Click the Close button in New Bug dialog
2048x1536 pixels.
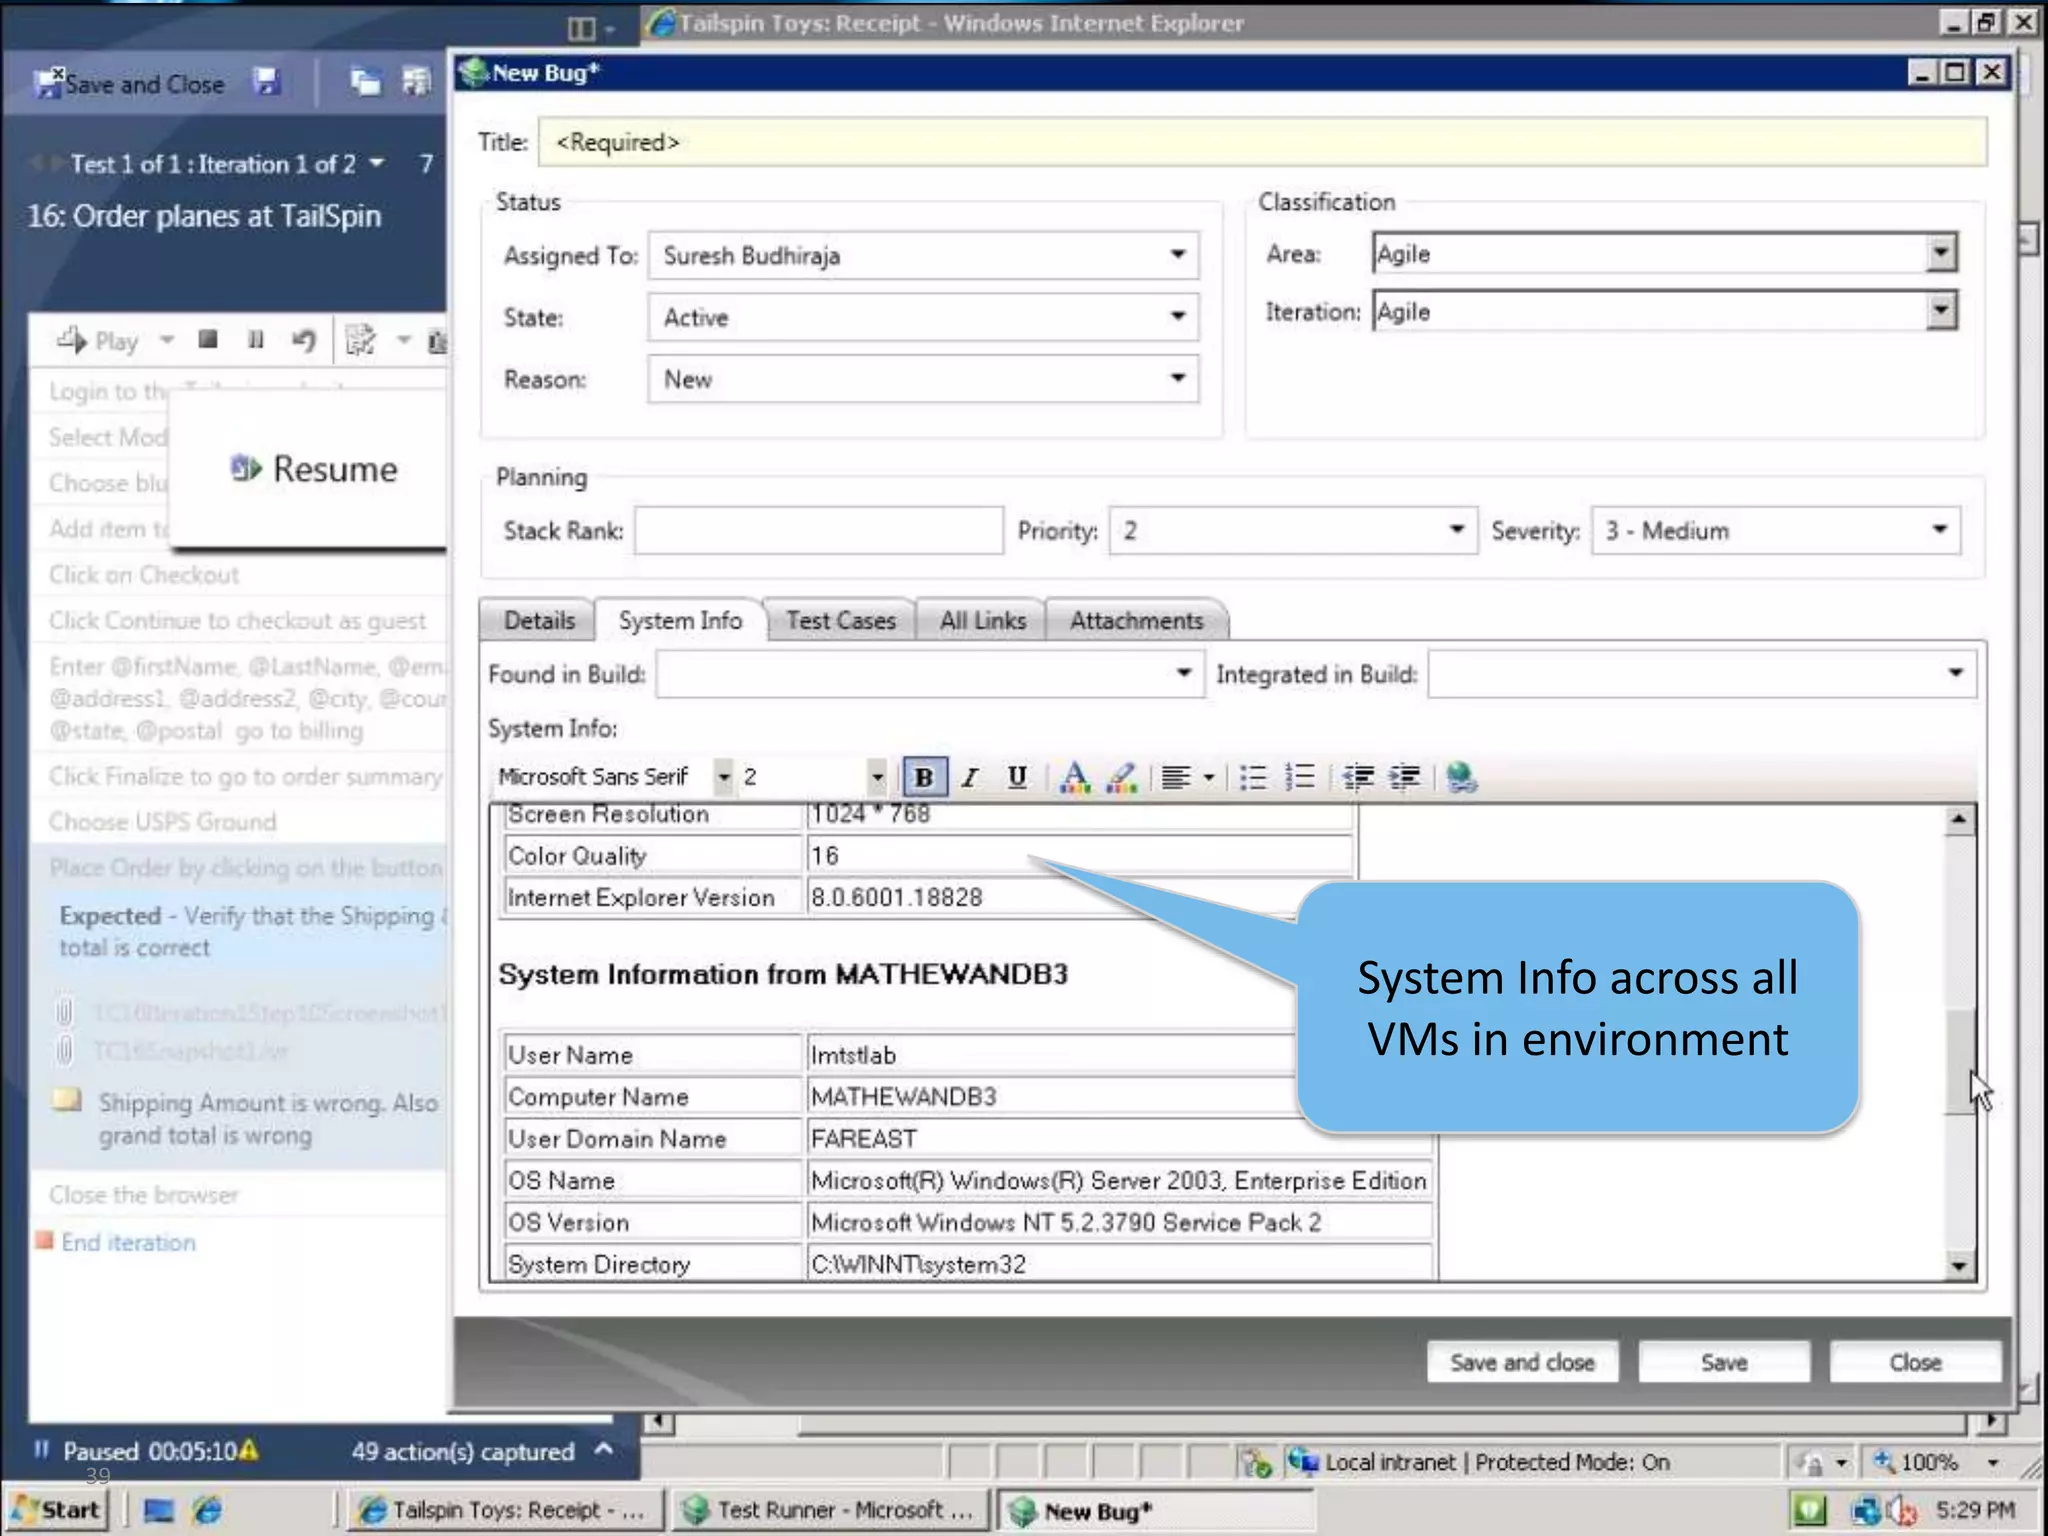(1915, 1362)
